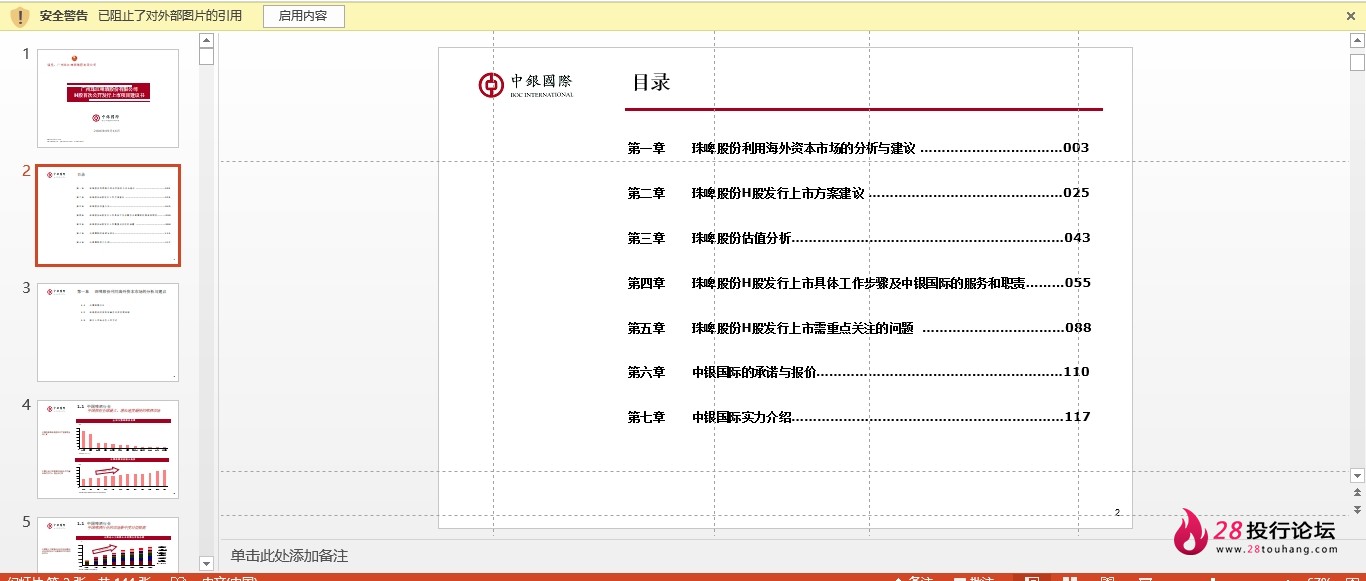Select slide 1 thumbnail

tap(108, 98)
